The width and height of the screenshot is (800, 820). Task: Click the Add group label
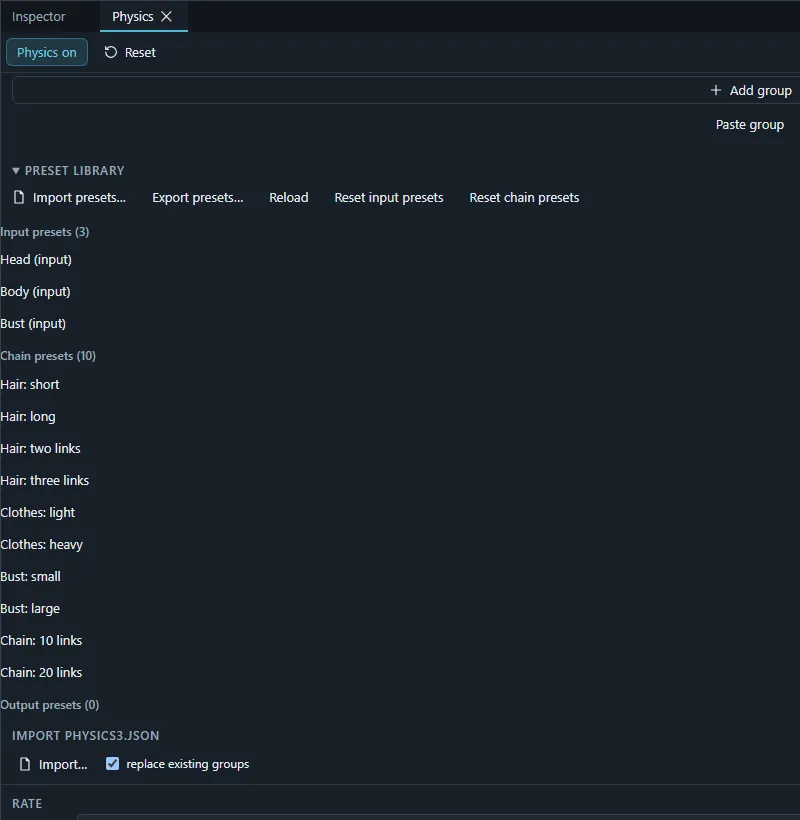pyautogui.click(x=760, y=90)
